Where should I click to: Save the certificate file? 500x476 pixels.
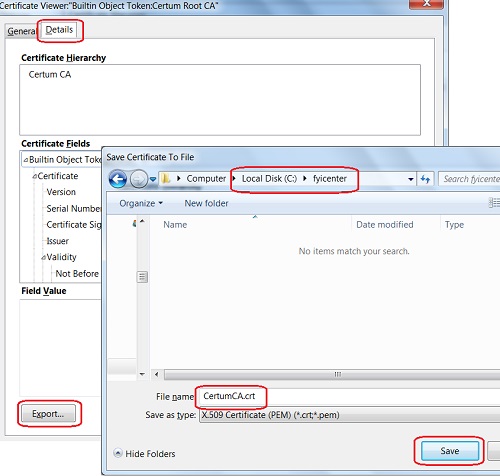(450, 451)
